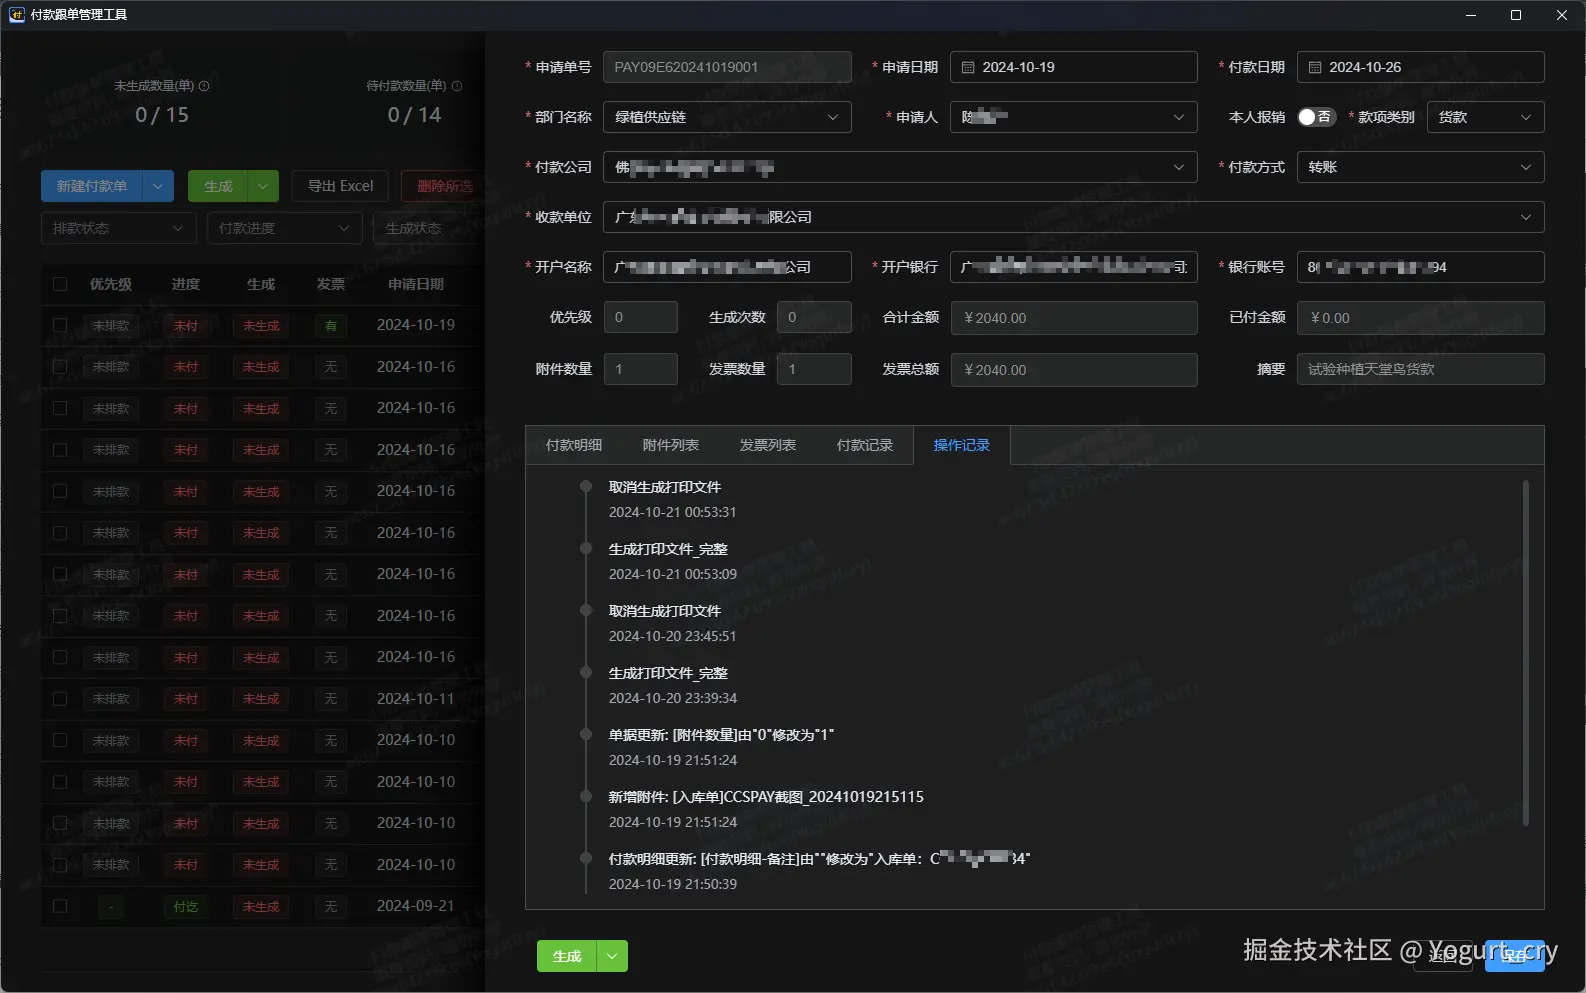The image size is (1586, 993).
Task: Click the 0 / 14 pending payment count
Action: (415, 115)
